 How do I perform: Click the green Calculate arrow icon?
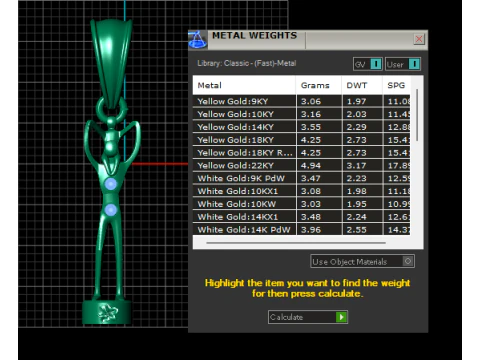(341, 317)
